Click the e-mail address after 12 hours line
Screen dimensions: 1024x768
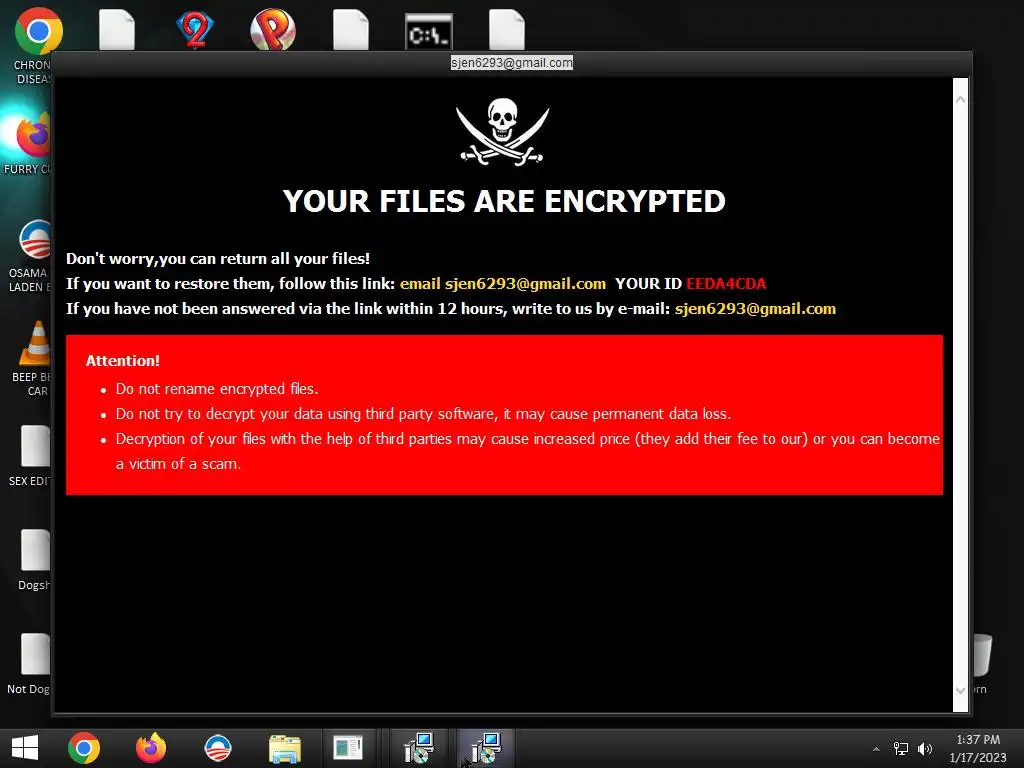(x=755, y=308)
